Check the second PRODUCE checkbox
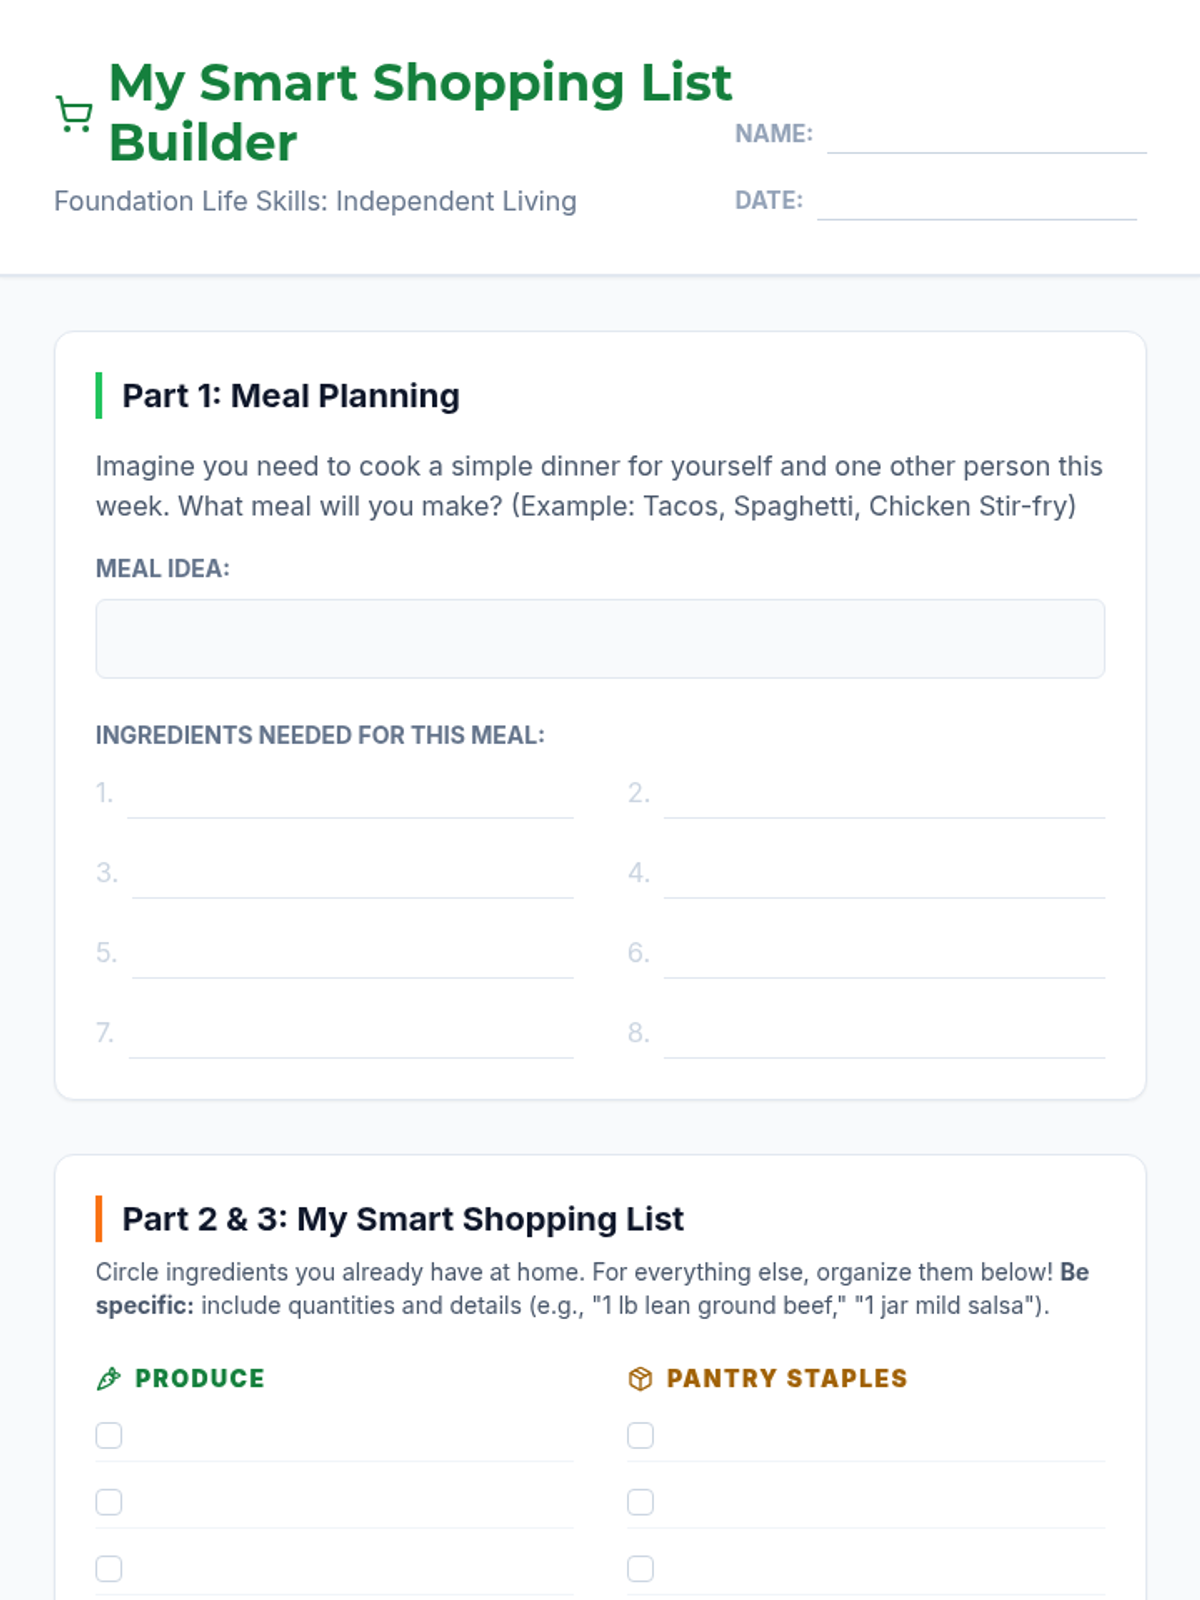The height and width of the screenshot is (1600, 1200). (x=109, y=1502)
